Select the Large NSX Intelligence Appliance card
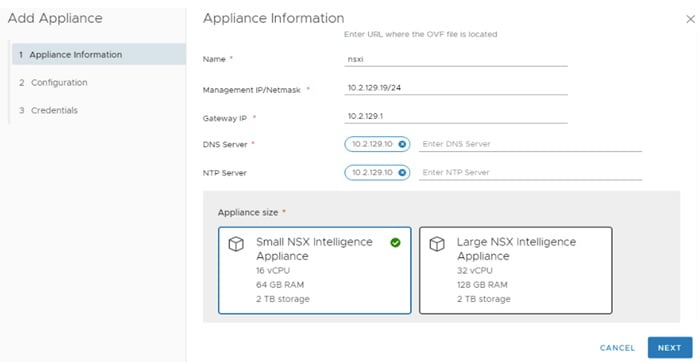This screenshot has height=362, width=700. click(x=516, y=270)
